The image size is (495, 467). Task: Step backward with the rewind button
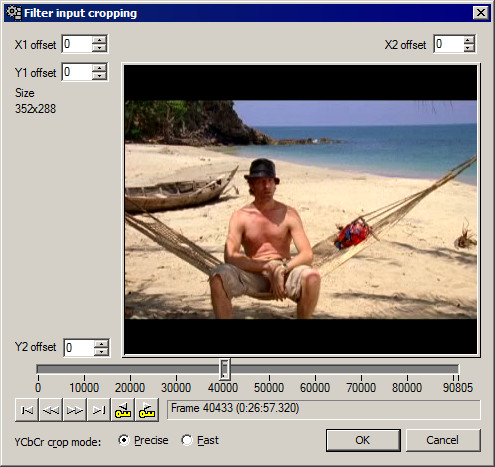tap(51, 410)
